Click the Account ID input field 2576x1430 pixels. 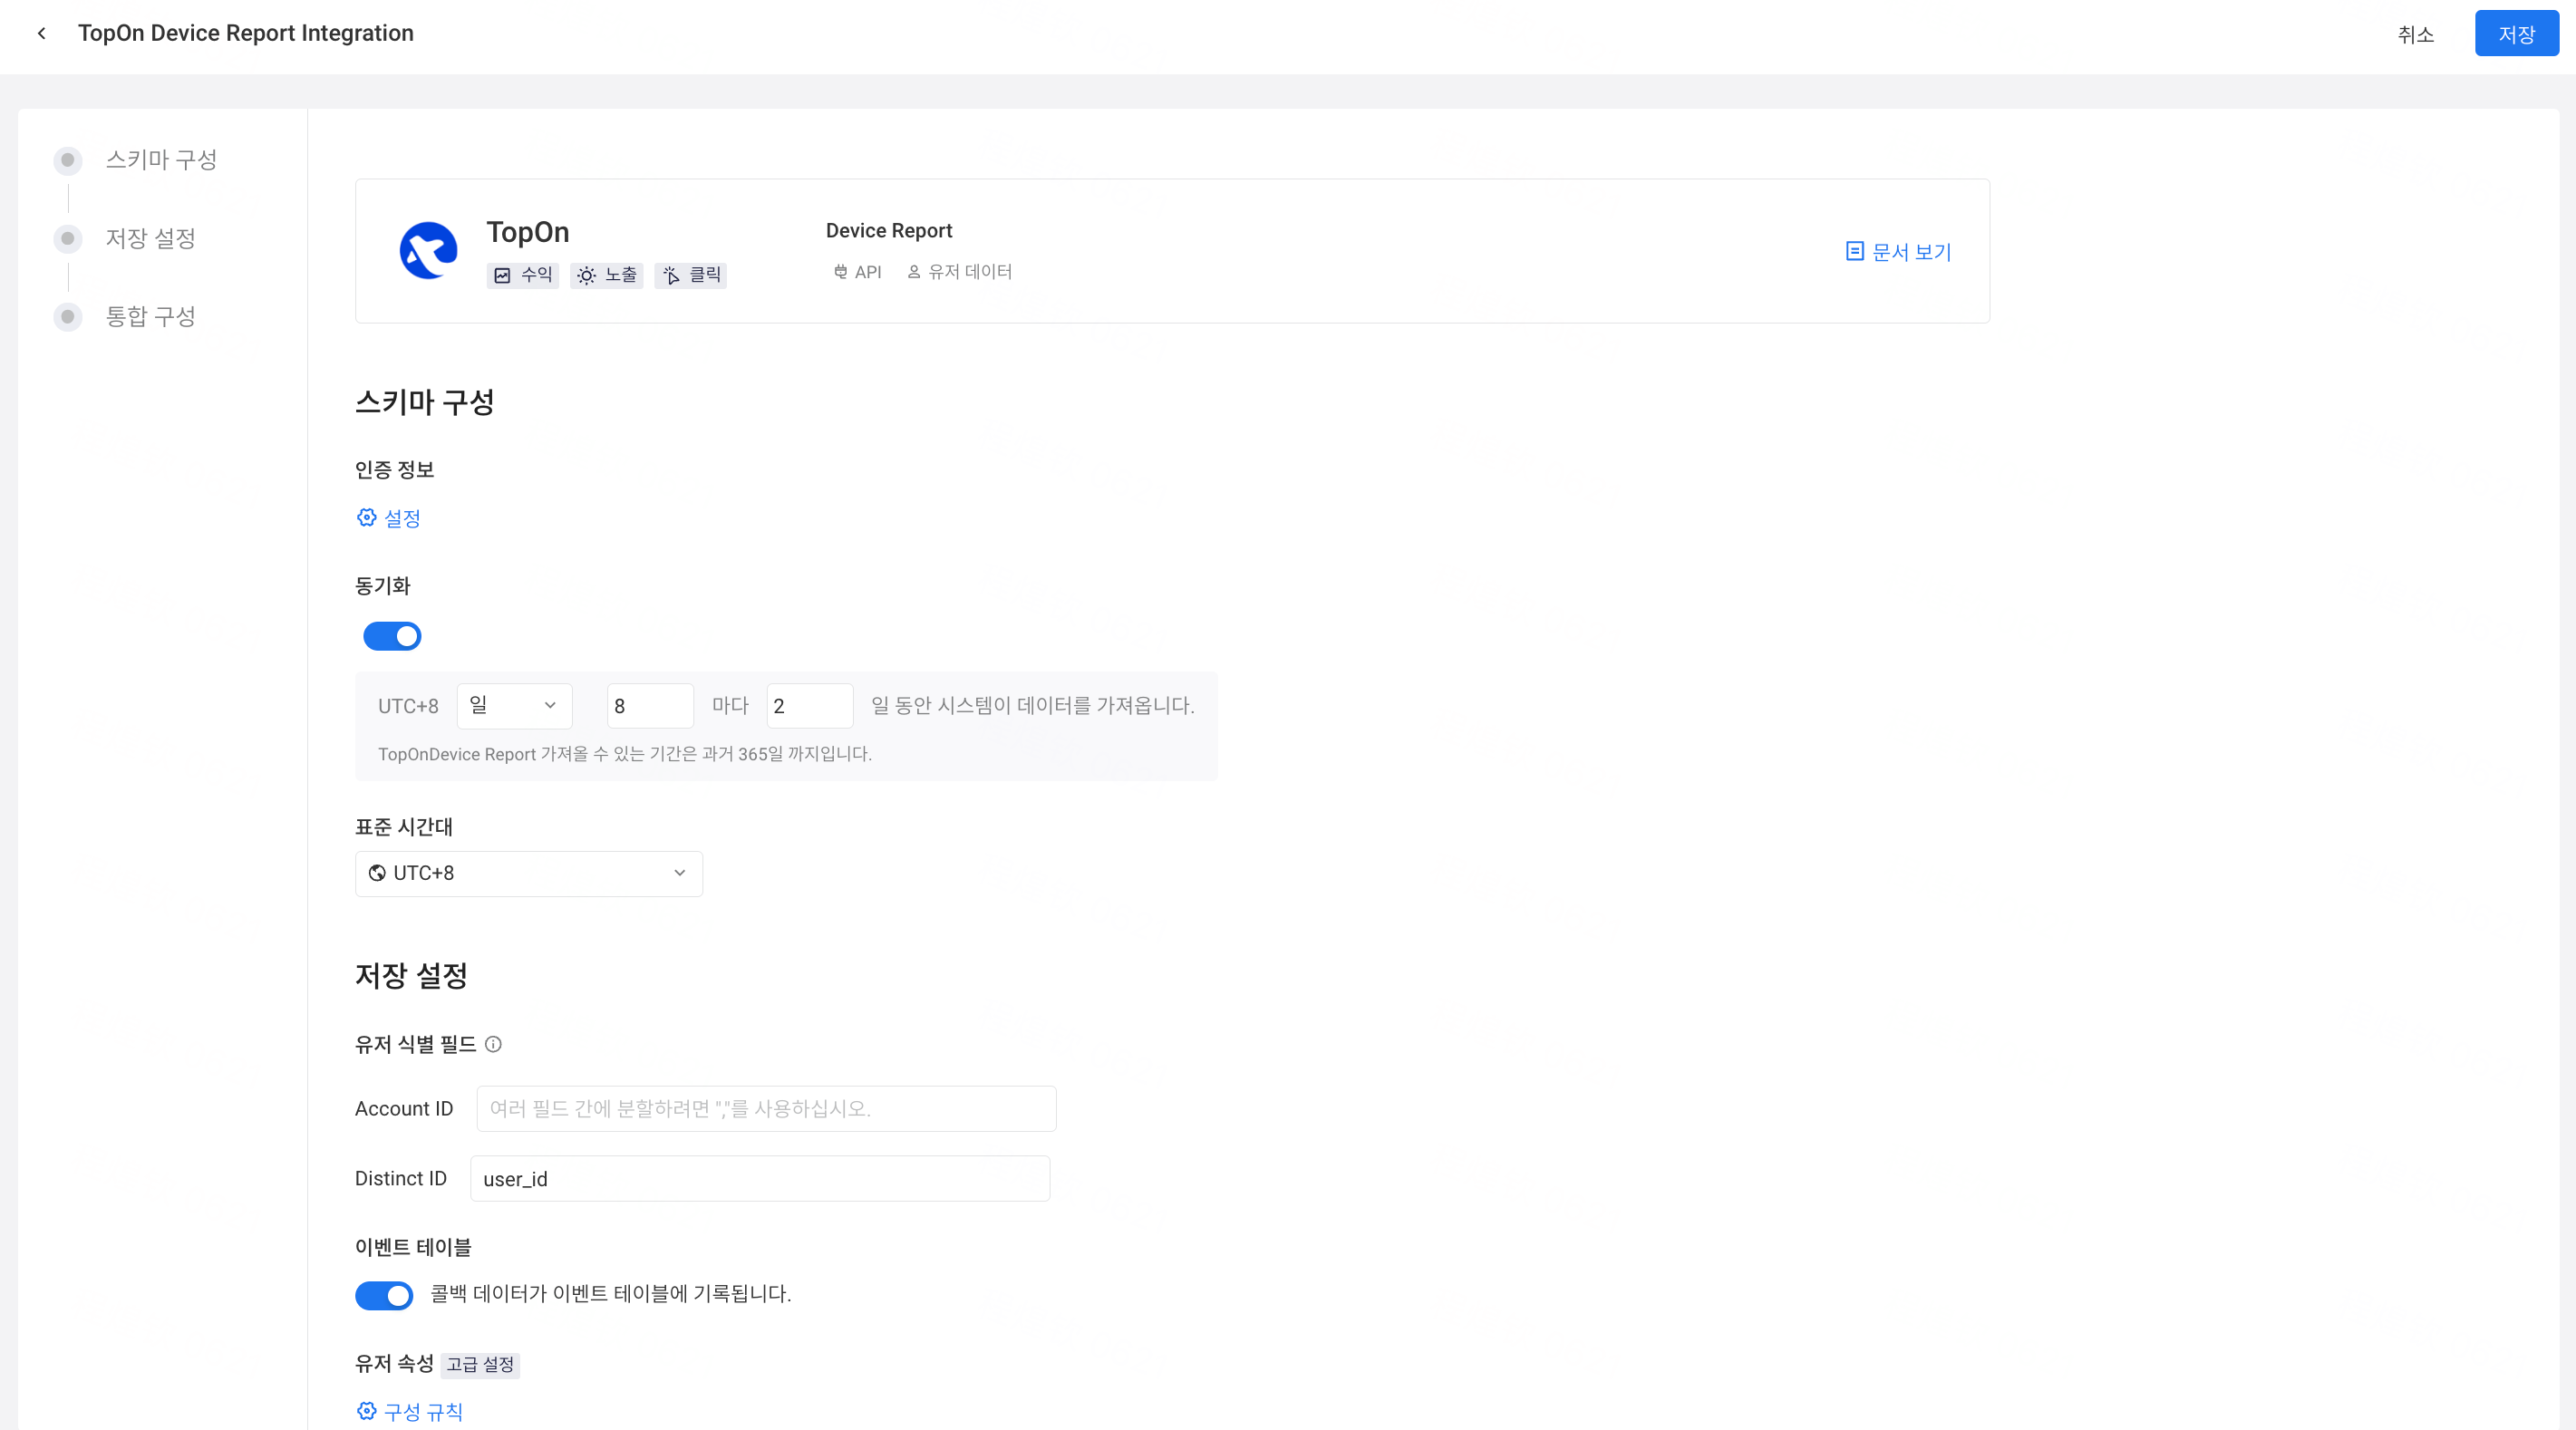pyautogui.click(x=766, y=1109)
